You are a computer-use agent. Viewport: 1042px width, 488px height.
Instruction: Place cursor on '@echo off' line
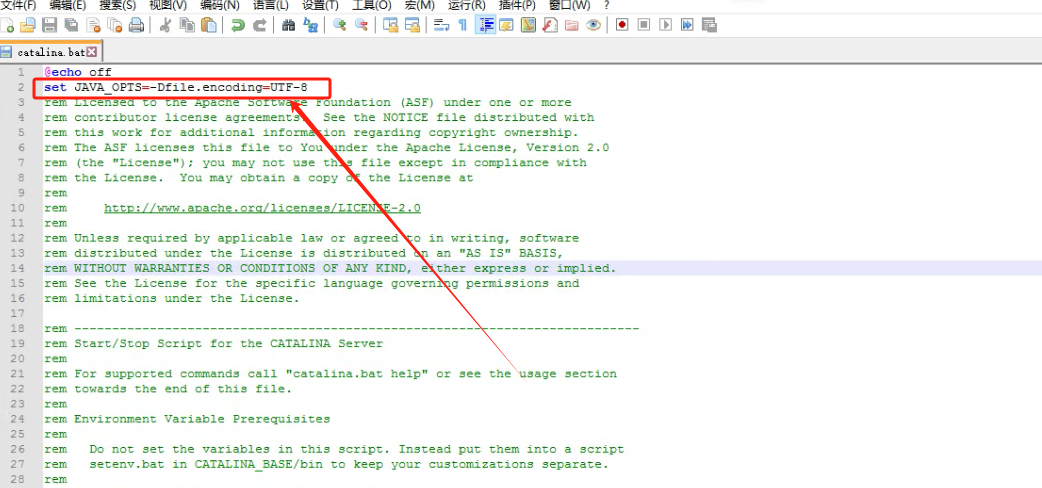tap(78, 72)
